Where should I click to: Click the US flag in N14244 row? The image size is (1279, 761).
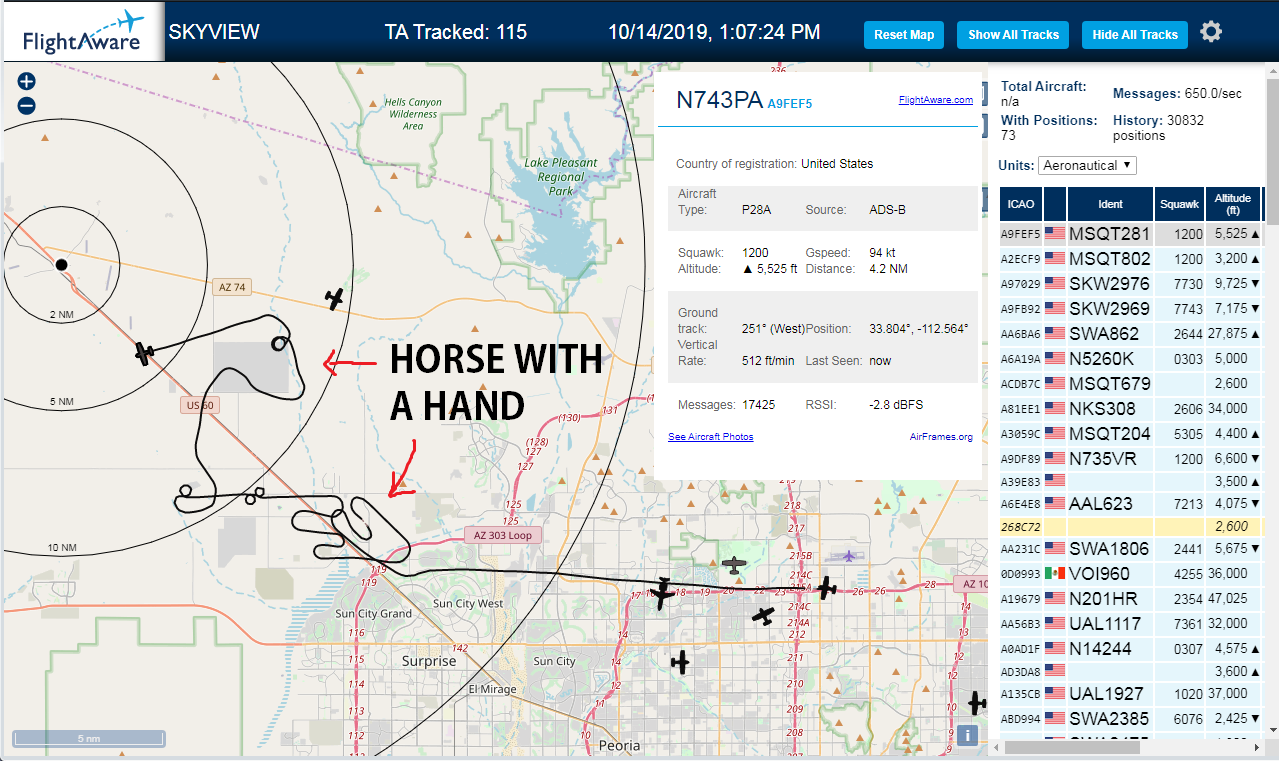point(1055,648)
